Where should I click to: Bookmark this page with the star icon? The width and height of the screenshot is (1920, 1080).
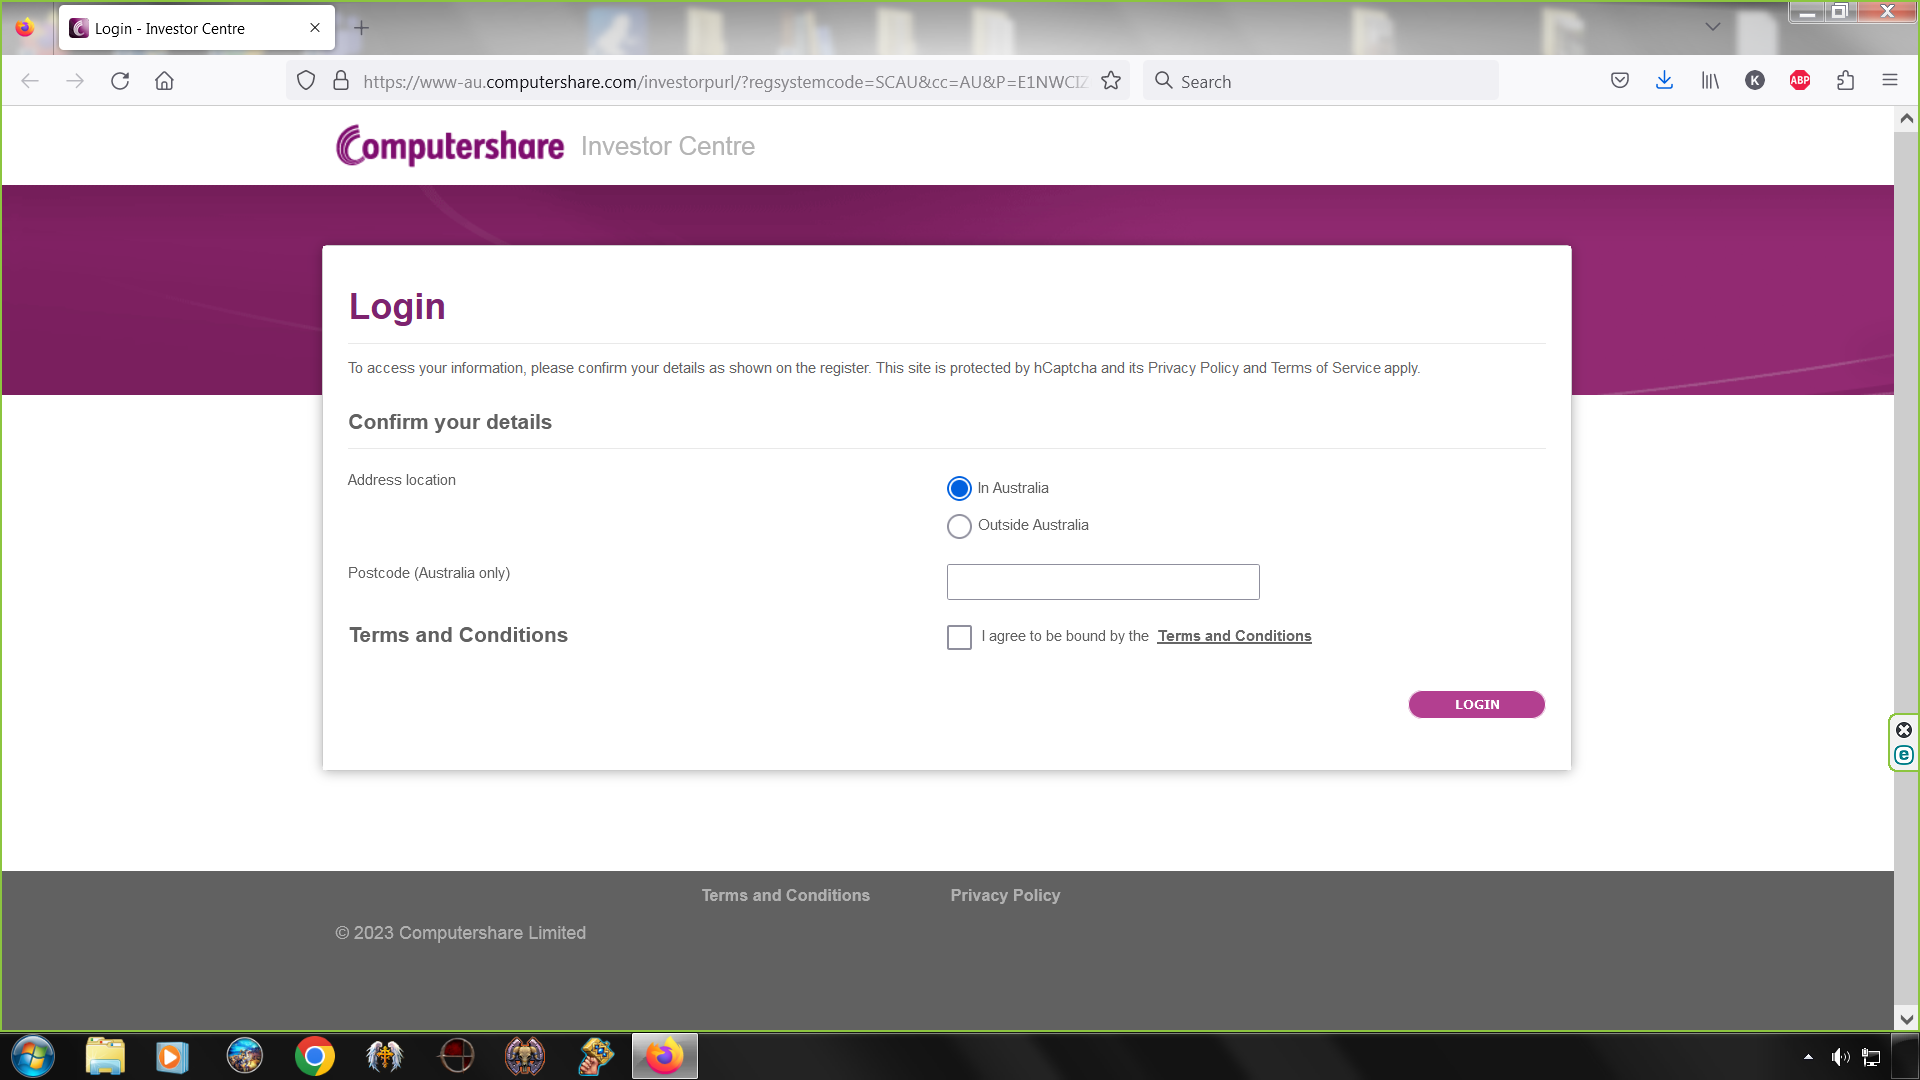click(1111, 81)
